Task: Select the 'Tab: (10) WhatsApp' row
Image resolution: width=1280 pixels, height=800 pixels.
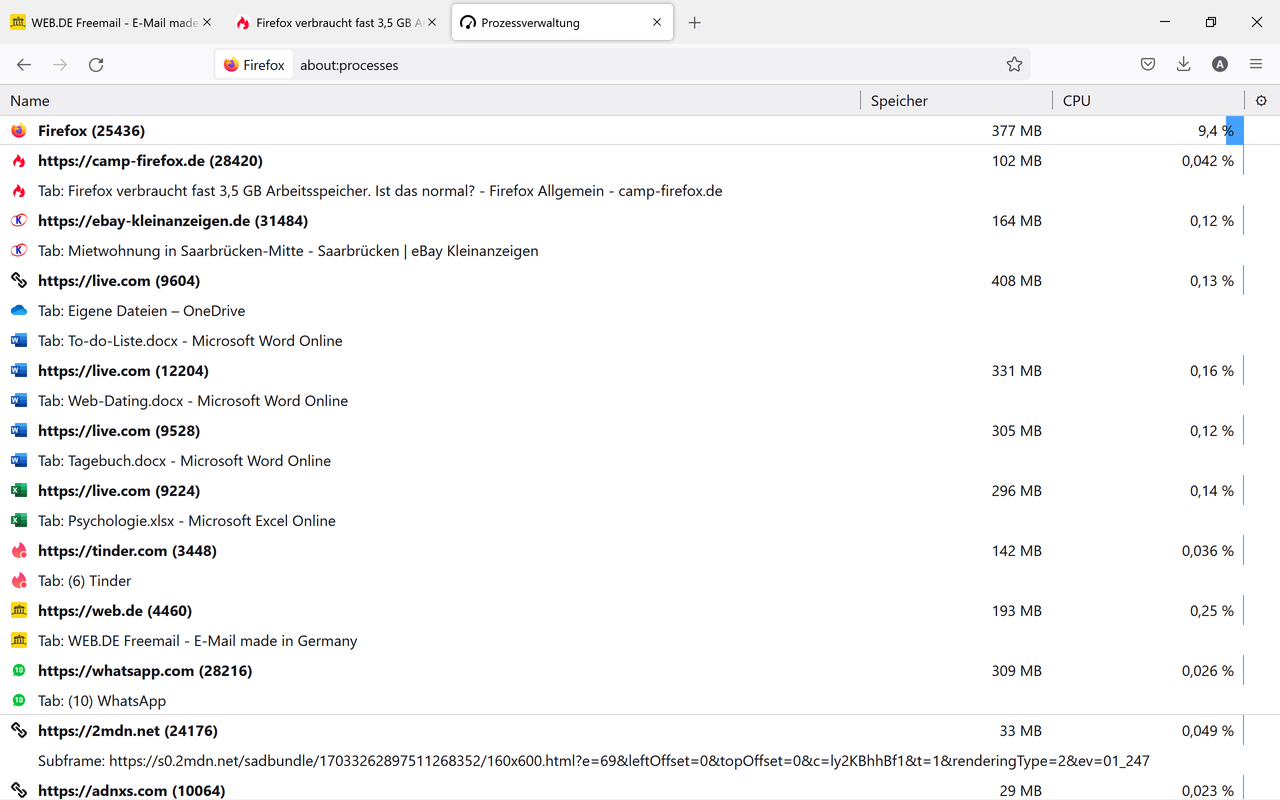Action: 640,701
